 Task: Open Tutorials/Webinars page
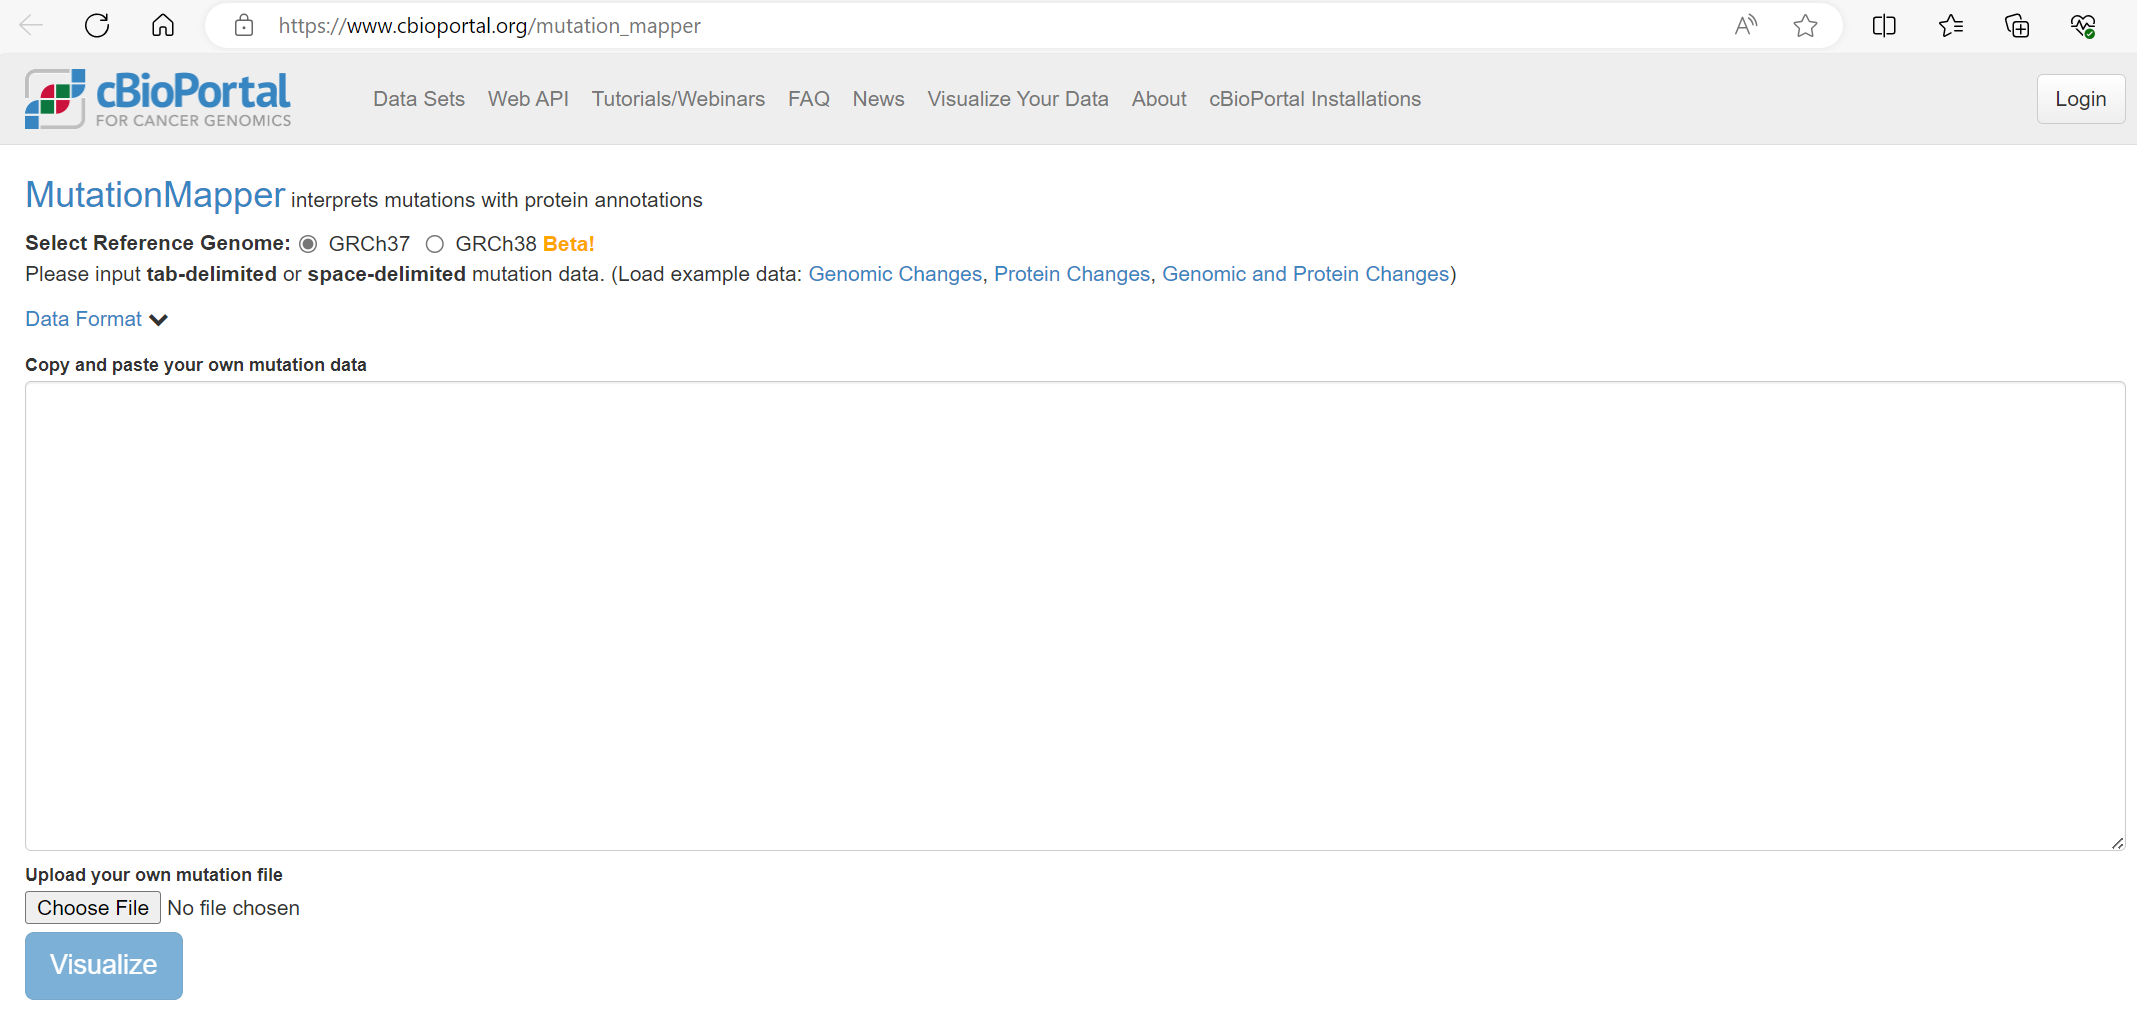(678, 99)
